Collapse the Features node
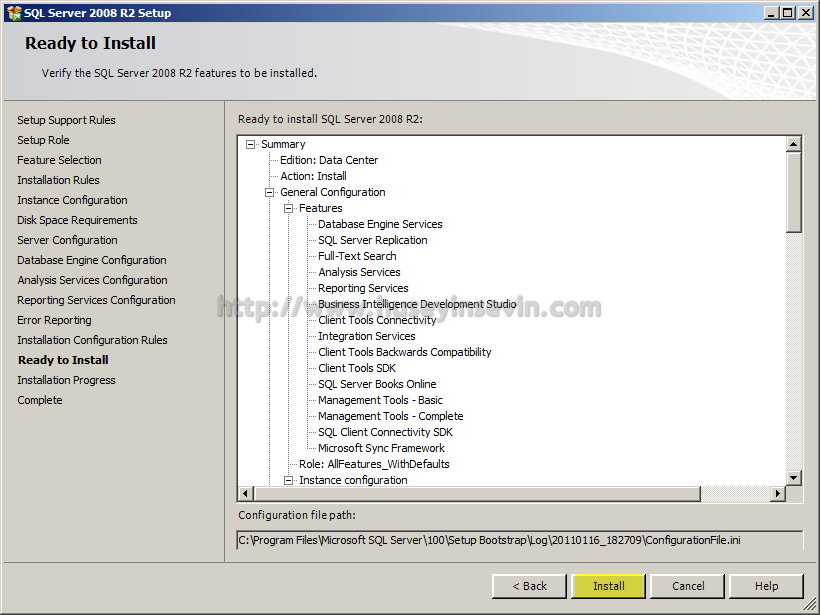The height and width of the screenshot is (615, 820). (x=288, y=208)
